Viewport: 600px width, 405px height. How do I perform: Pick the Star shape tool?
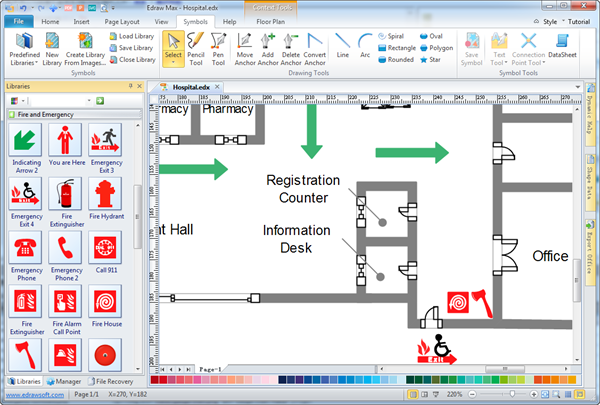tap(430, 60)
